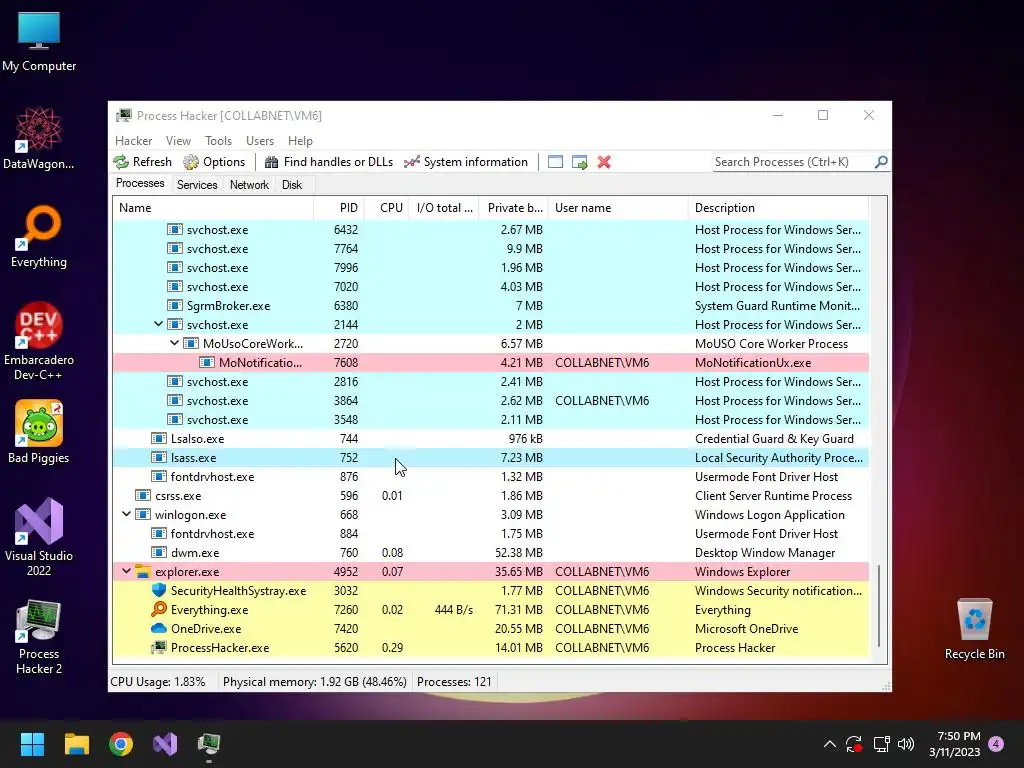
Task: Click the search magnifier icon
Action: (x=881, y=161)
